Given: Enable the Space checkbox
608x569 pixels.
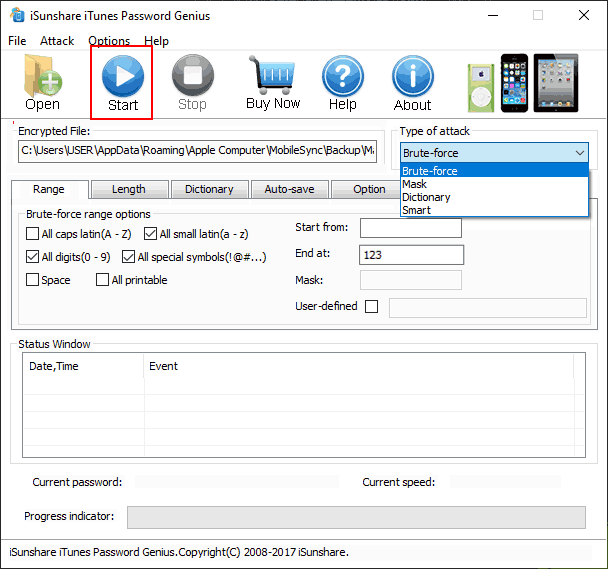Looking at the screenshot, I should (x=32, y=280).
